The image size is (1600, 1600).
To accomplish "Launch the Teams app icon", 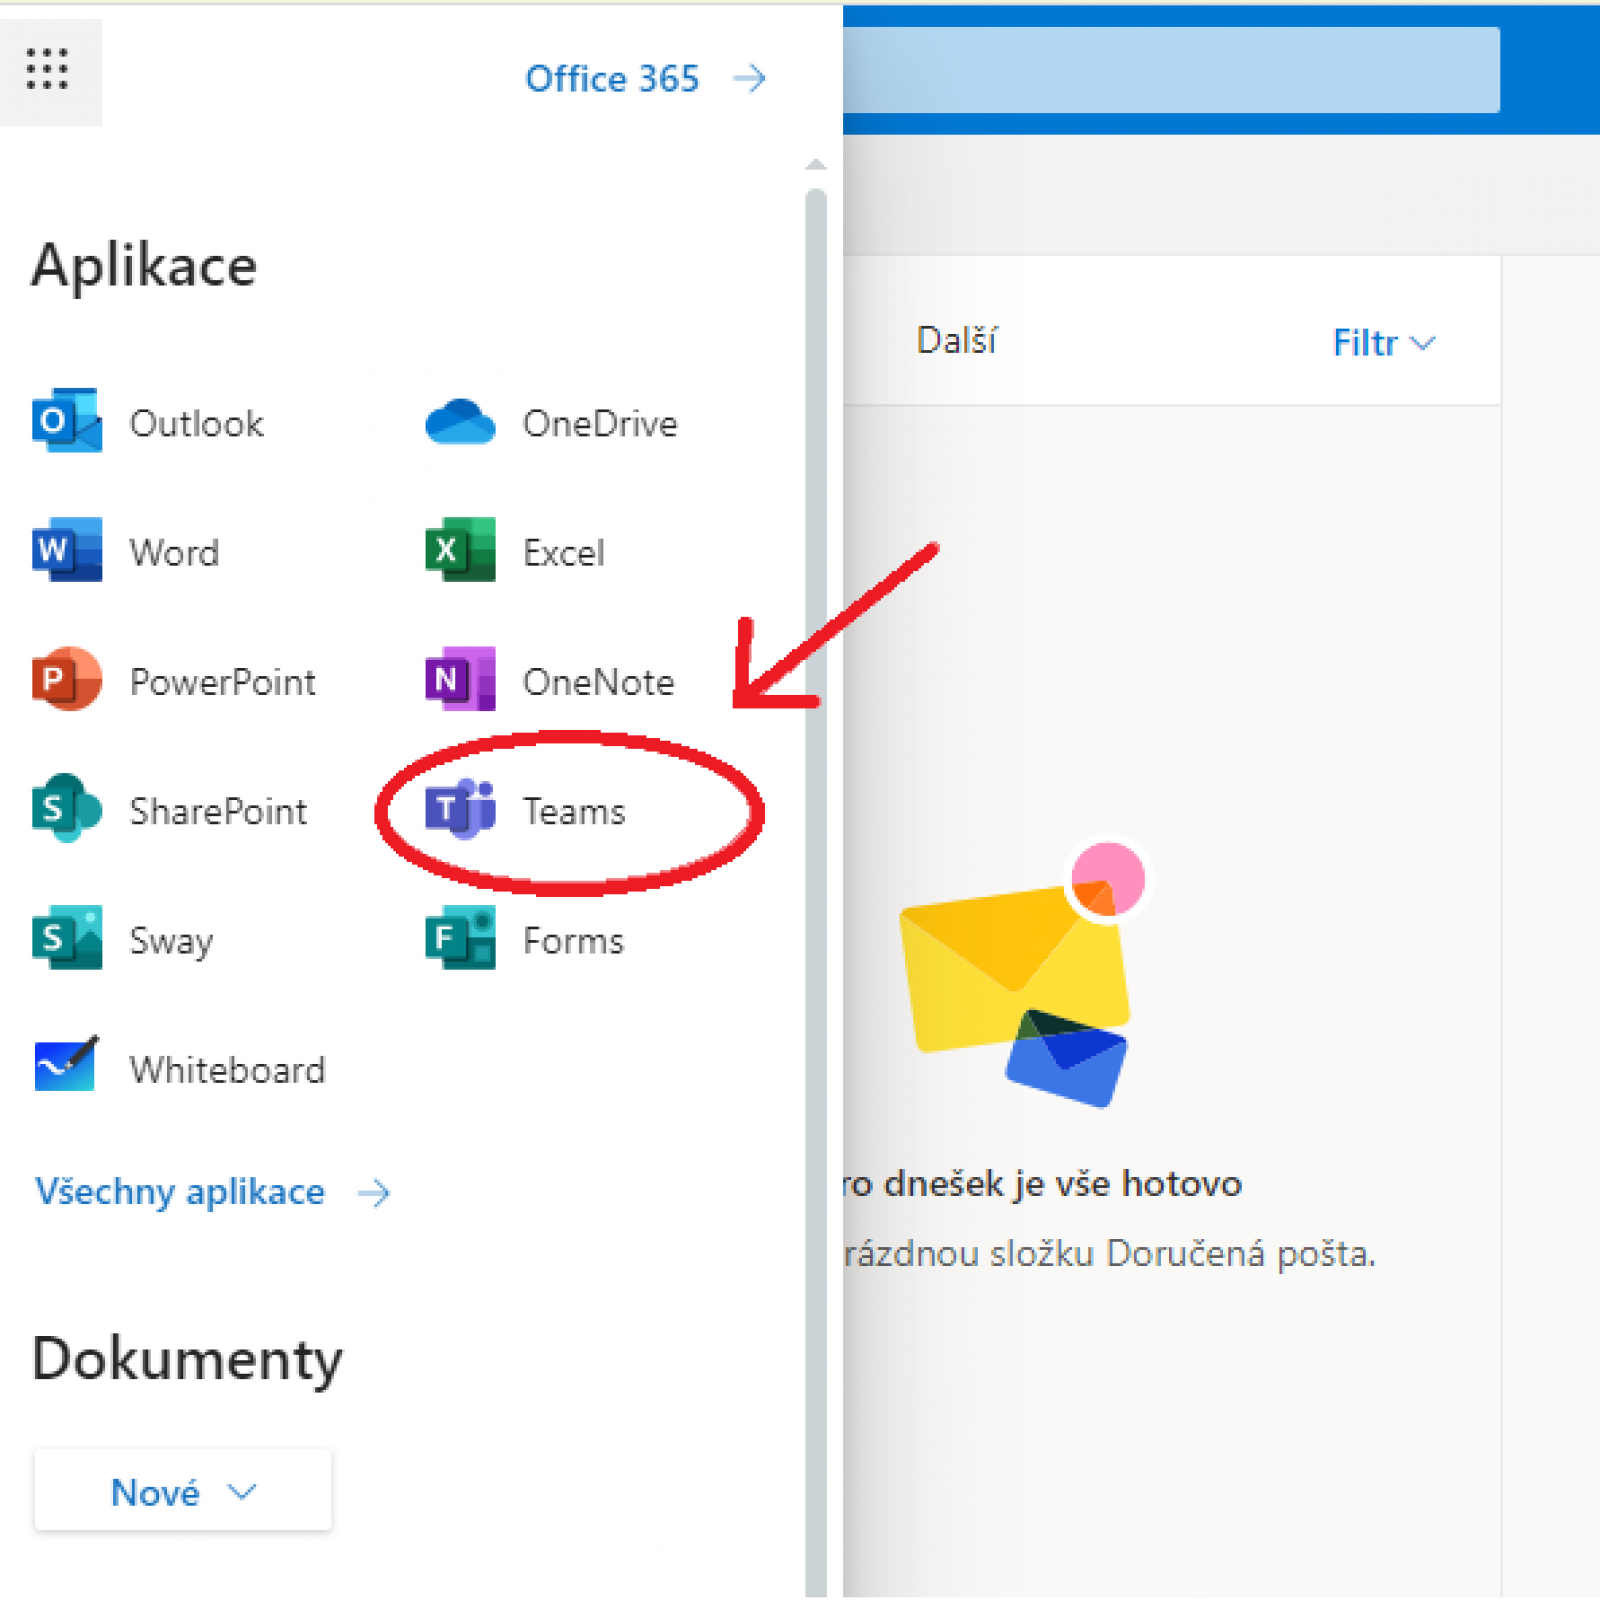I will click(x=460, y=809).
